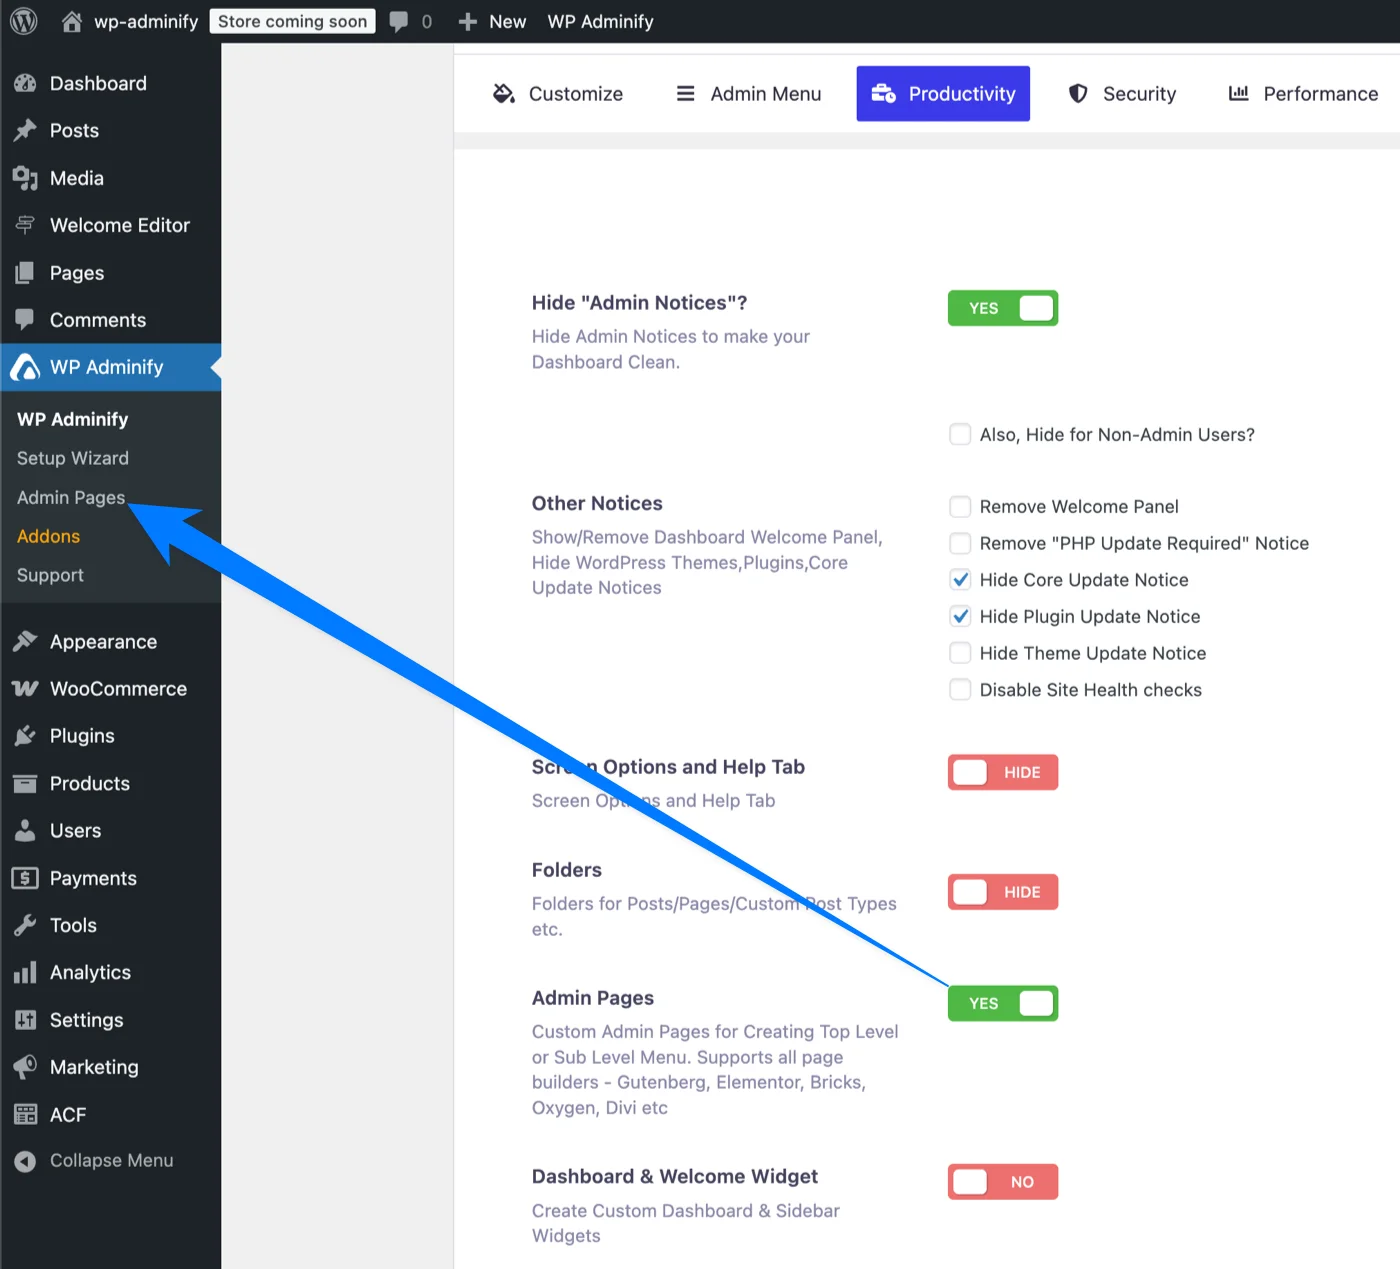
Task: Click the Settings sliders icon
Action: 25,1020
